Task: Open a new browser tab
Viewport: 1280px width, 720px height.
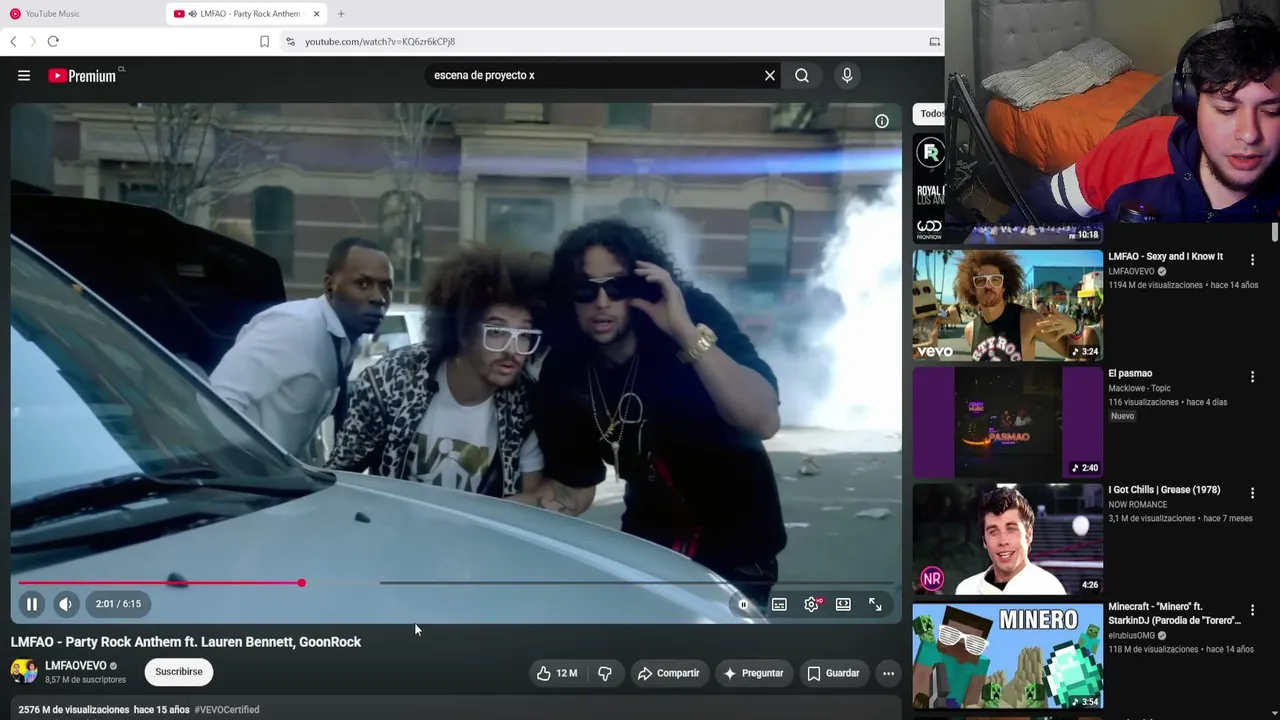Action: pyautogui.click(x=341, y=14)
